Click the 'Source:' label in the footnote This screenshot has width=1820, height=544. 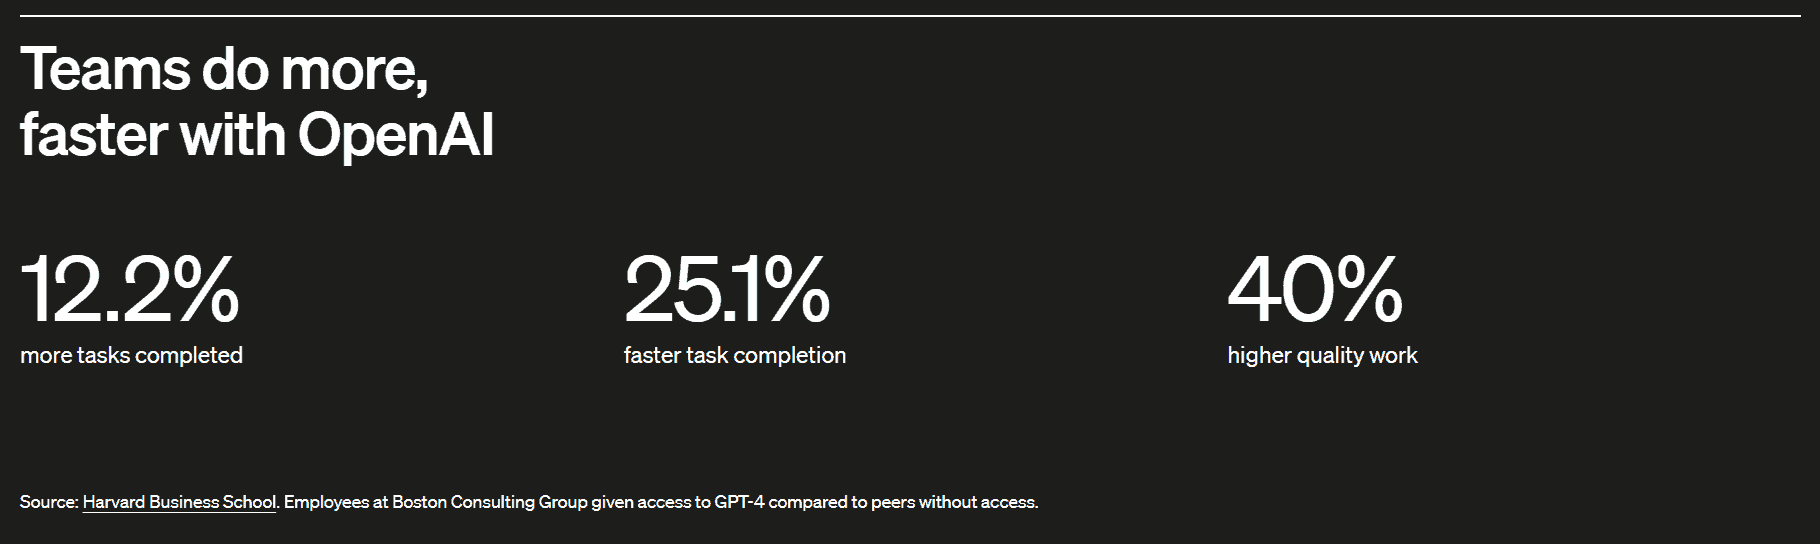point(49,502)
